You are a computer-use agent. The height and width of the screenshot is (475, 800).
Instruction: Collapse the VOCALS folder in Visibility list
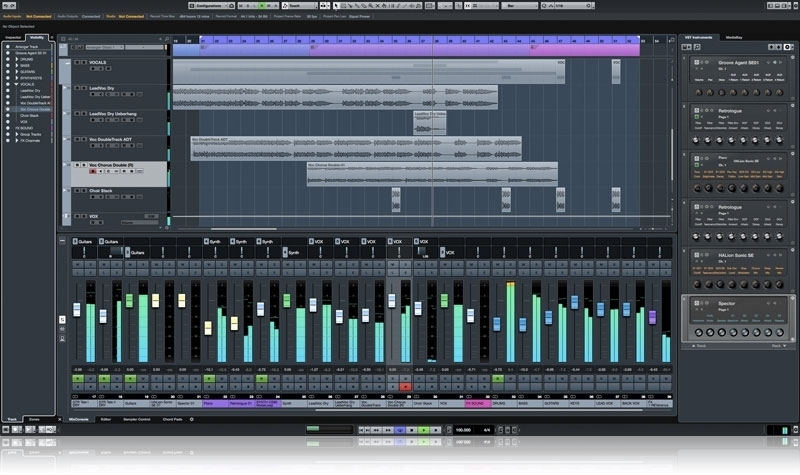pos(14,84)
